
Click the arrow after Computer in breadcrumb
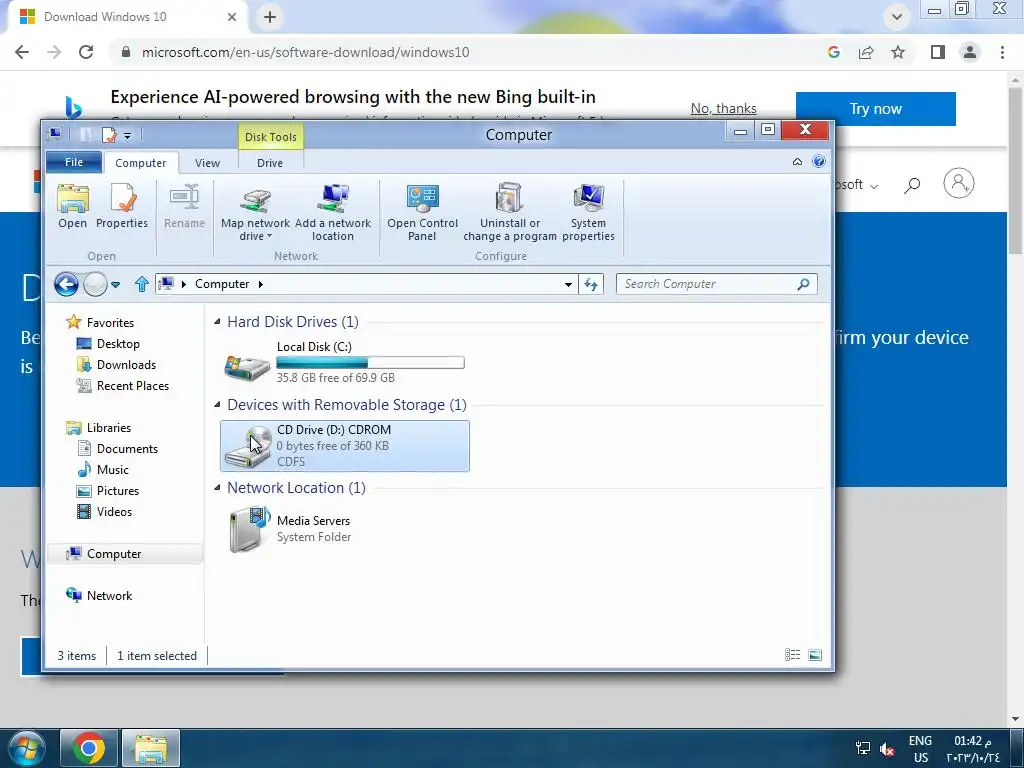261,284
